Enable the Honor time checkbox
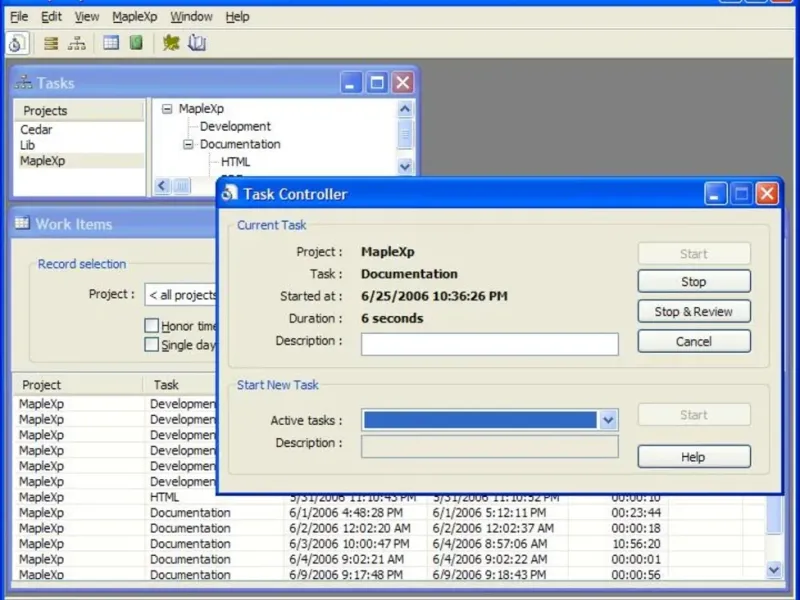Viewport: 800px width, 600px height. click(x=152, y=326)
